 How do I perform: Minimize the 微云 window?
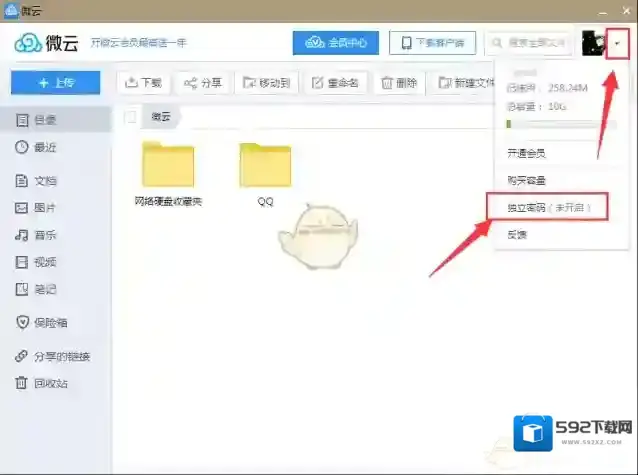click(603, 11)
